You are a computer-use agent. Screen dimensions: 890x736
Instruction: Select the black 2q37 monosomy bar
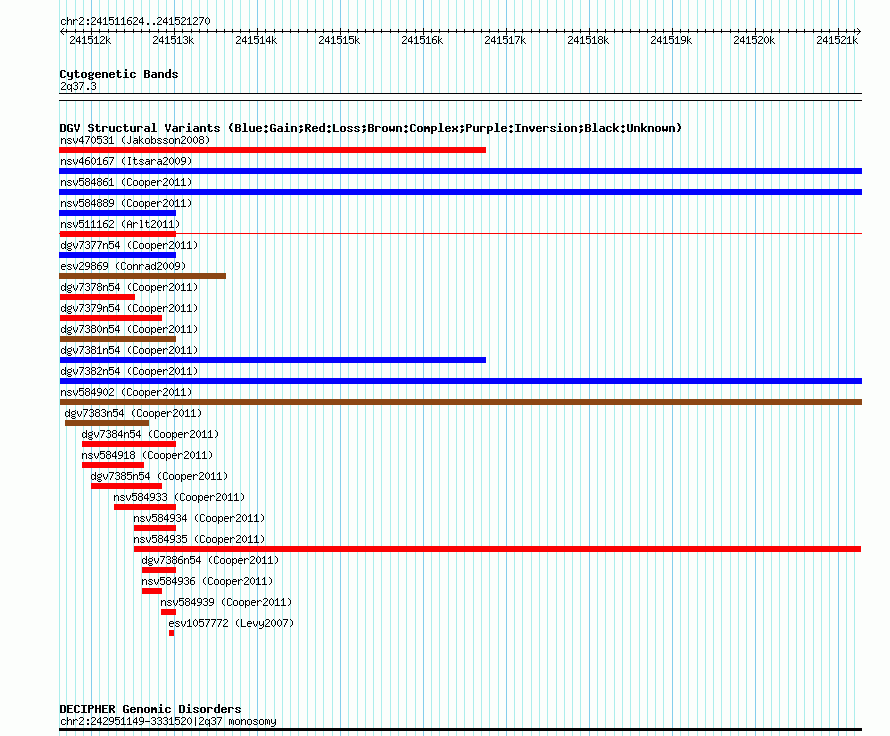tap(460, 730)
